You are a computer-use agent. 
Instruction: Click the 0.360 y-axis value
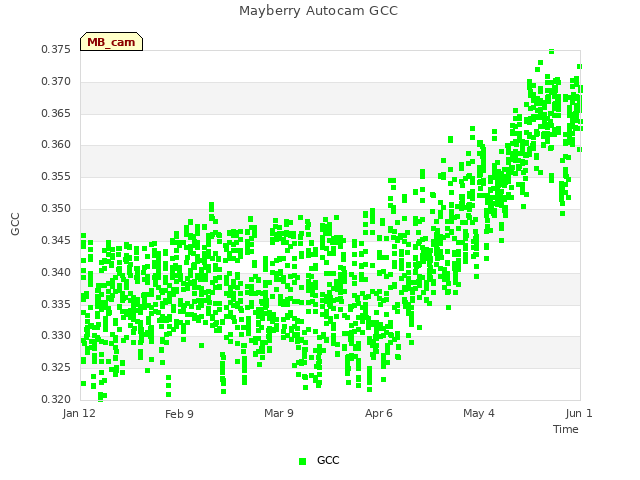click(56, 144)
